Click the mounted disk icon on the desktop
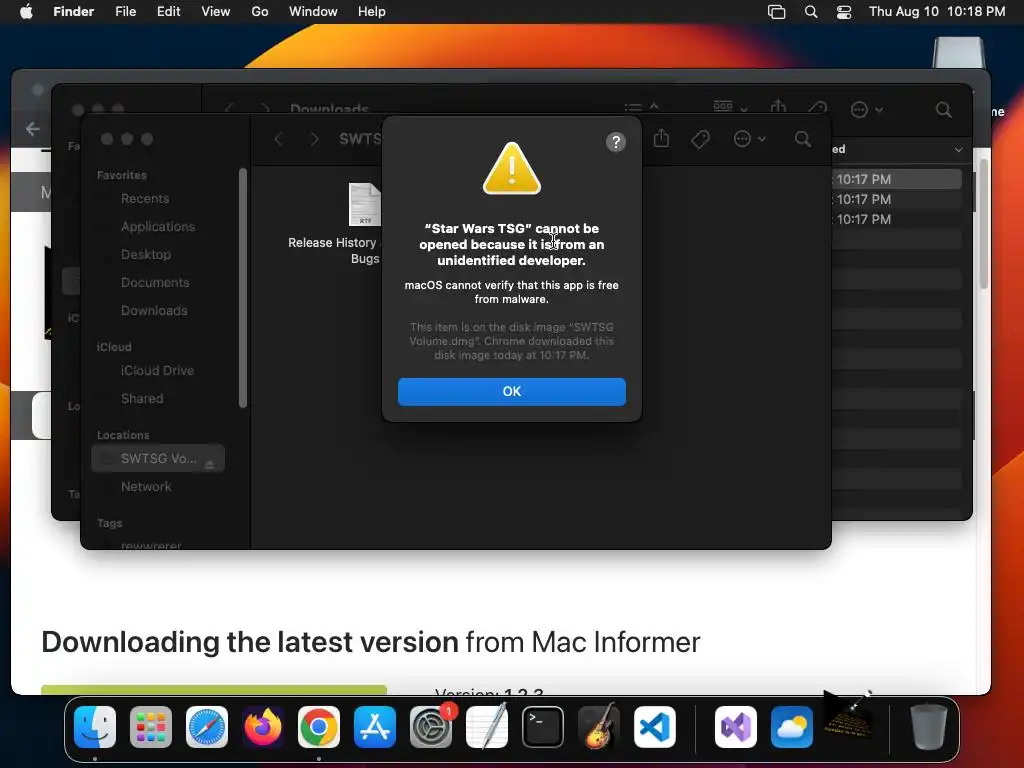 click(x=958, y=52)
